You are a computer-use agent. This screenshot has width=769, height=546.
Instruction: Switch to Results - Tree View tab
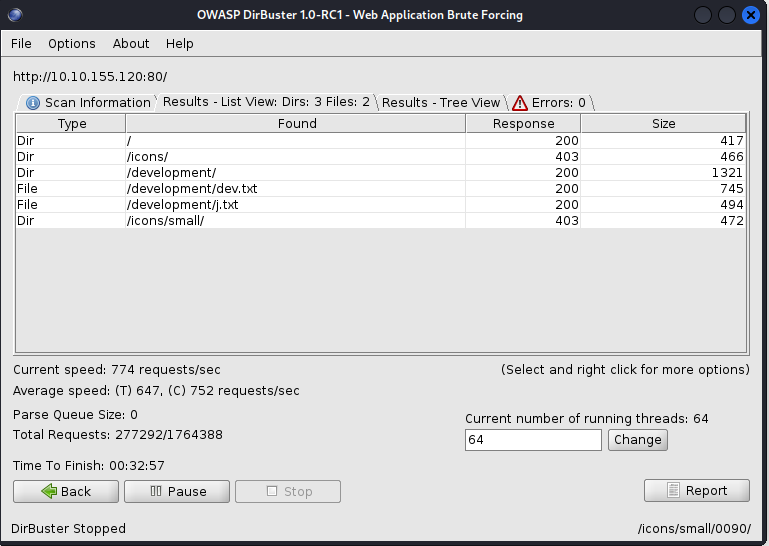[440, 102]
